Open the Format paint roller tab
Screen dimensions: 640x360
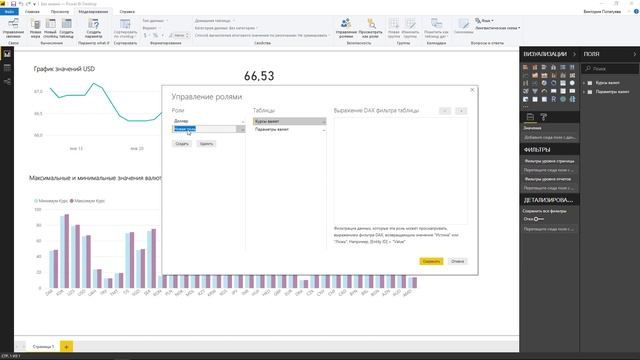(x=544, y=117)
